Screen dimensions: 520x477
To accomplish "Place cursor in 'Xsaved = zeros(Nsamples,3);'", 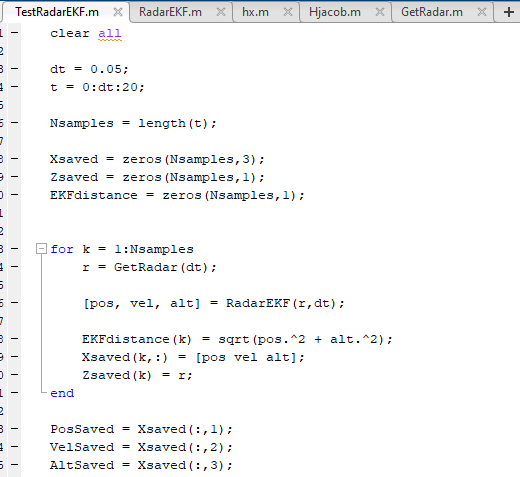I will pos(157,159).
